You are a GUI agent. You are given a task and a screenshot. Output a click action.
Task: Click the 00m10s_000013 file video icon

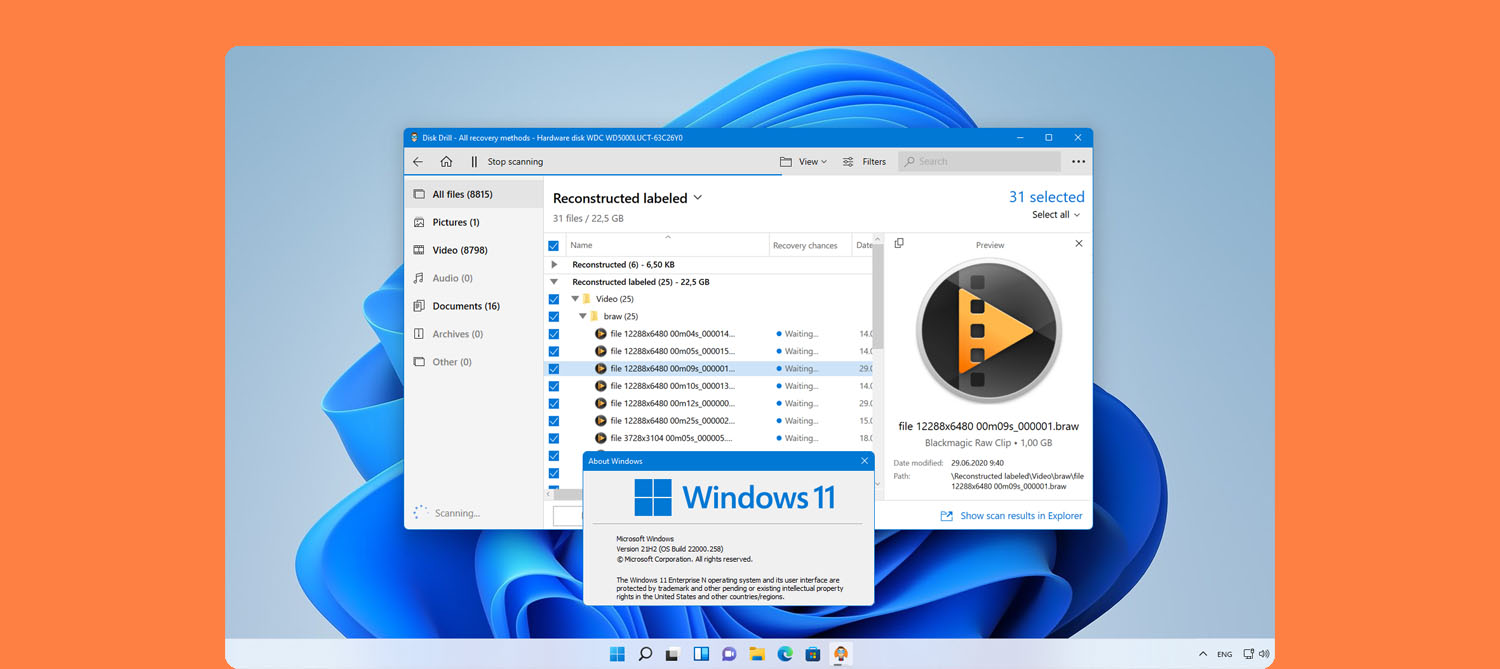click(x=601, y=386)
